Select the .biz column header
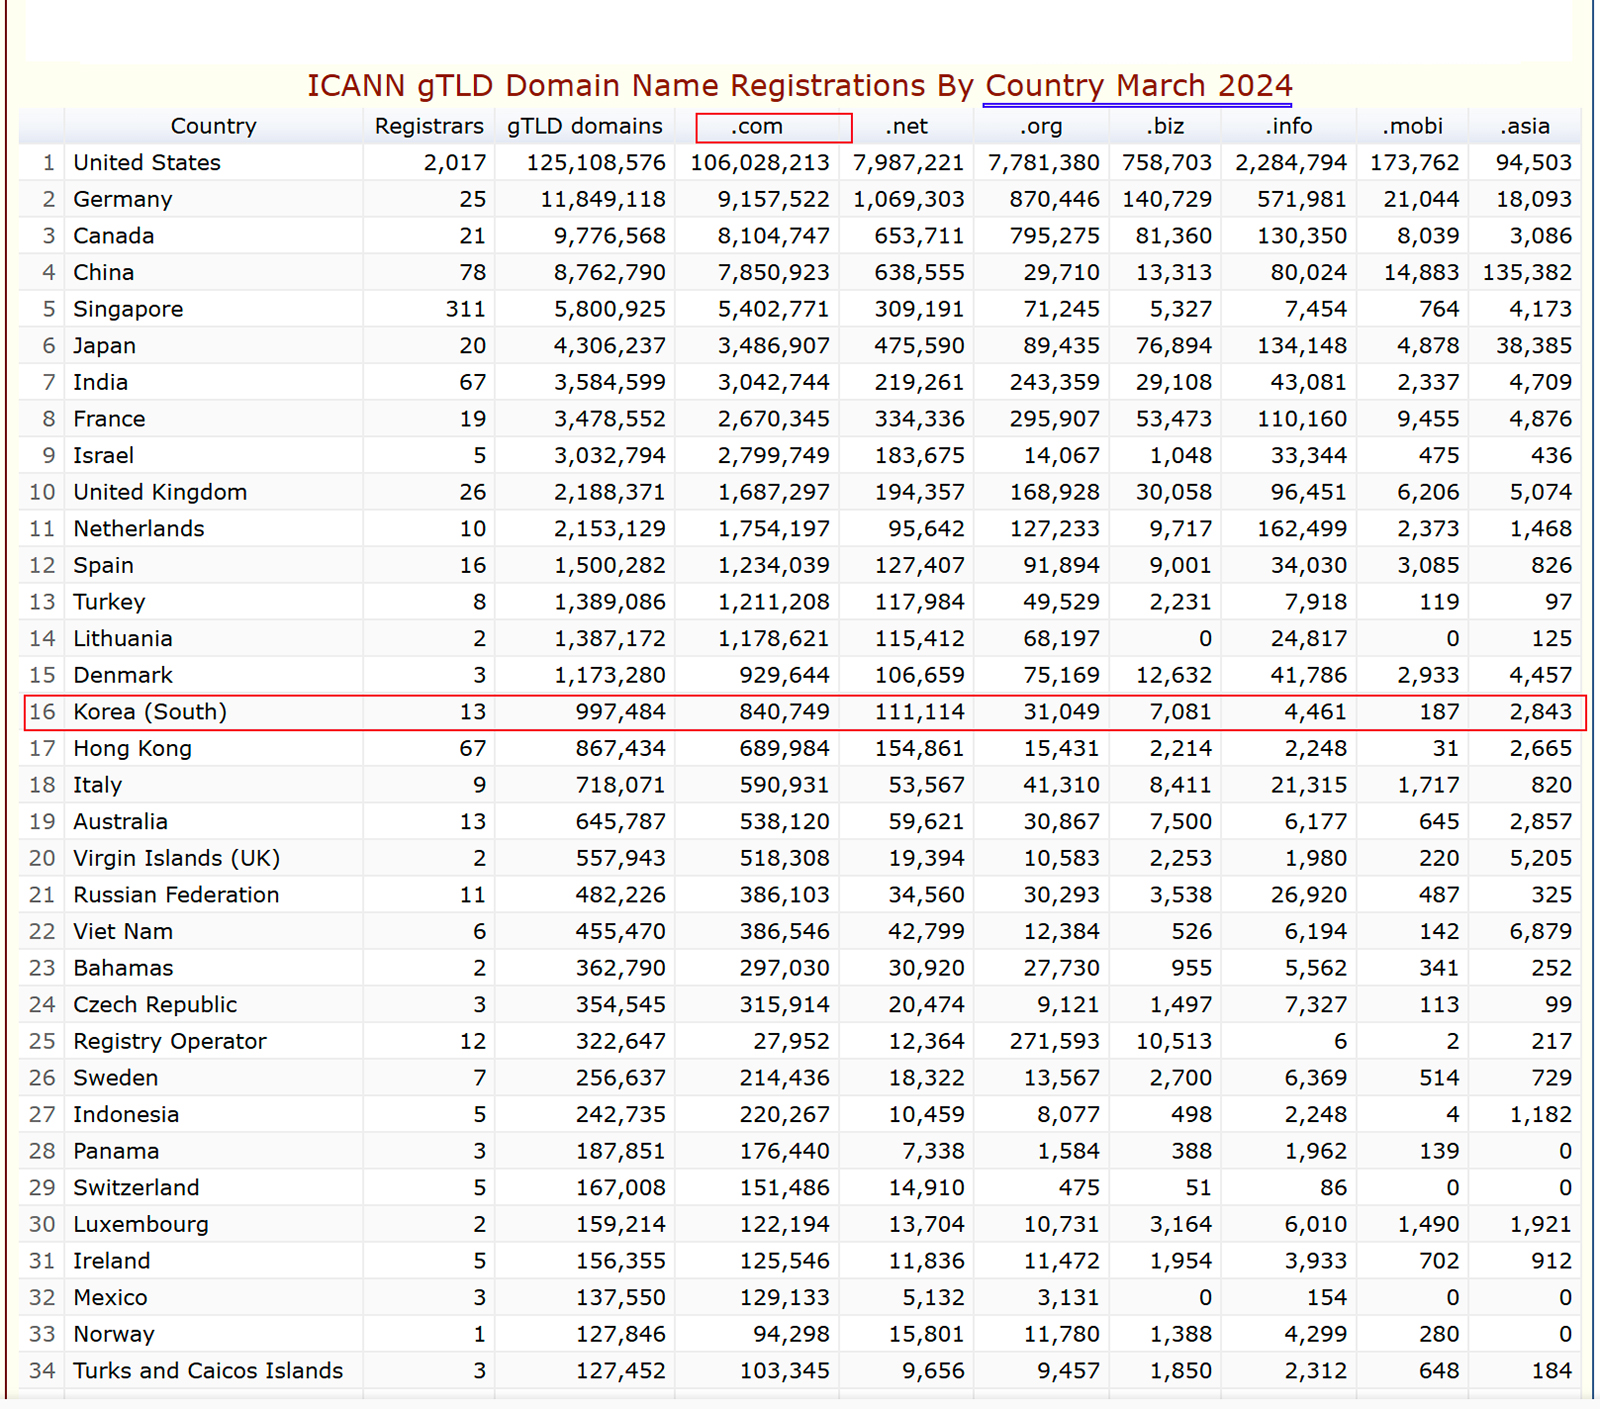1600x1409 pixels. 1165,126
